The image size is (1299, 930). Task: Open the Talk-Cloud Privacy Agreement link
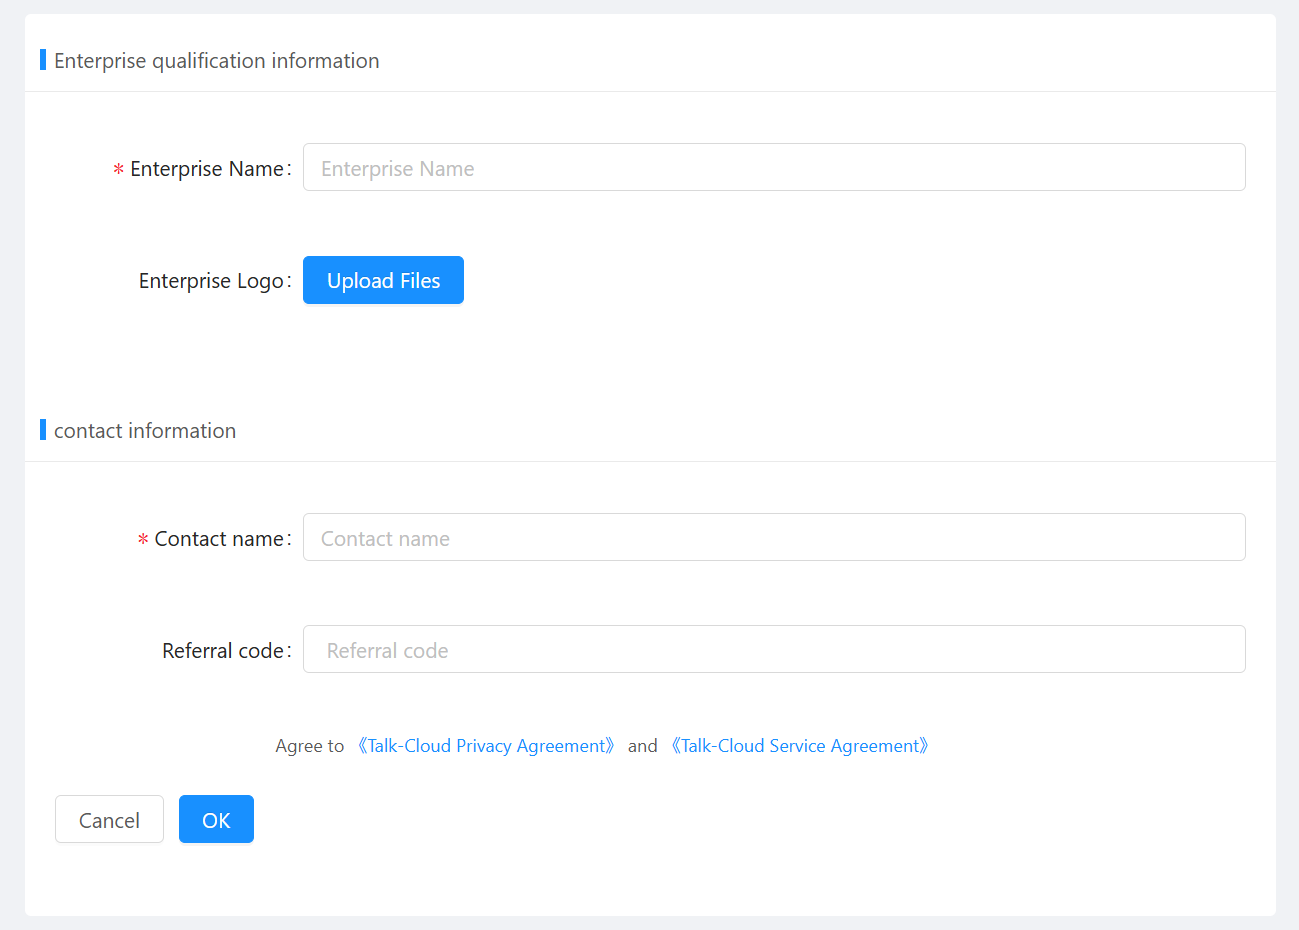[x=486, y=746]
